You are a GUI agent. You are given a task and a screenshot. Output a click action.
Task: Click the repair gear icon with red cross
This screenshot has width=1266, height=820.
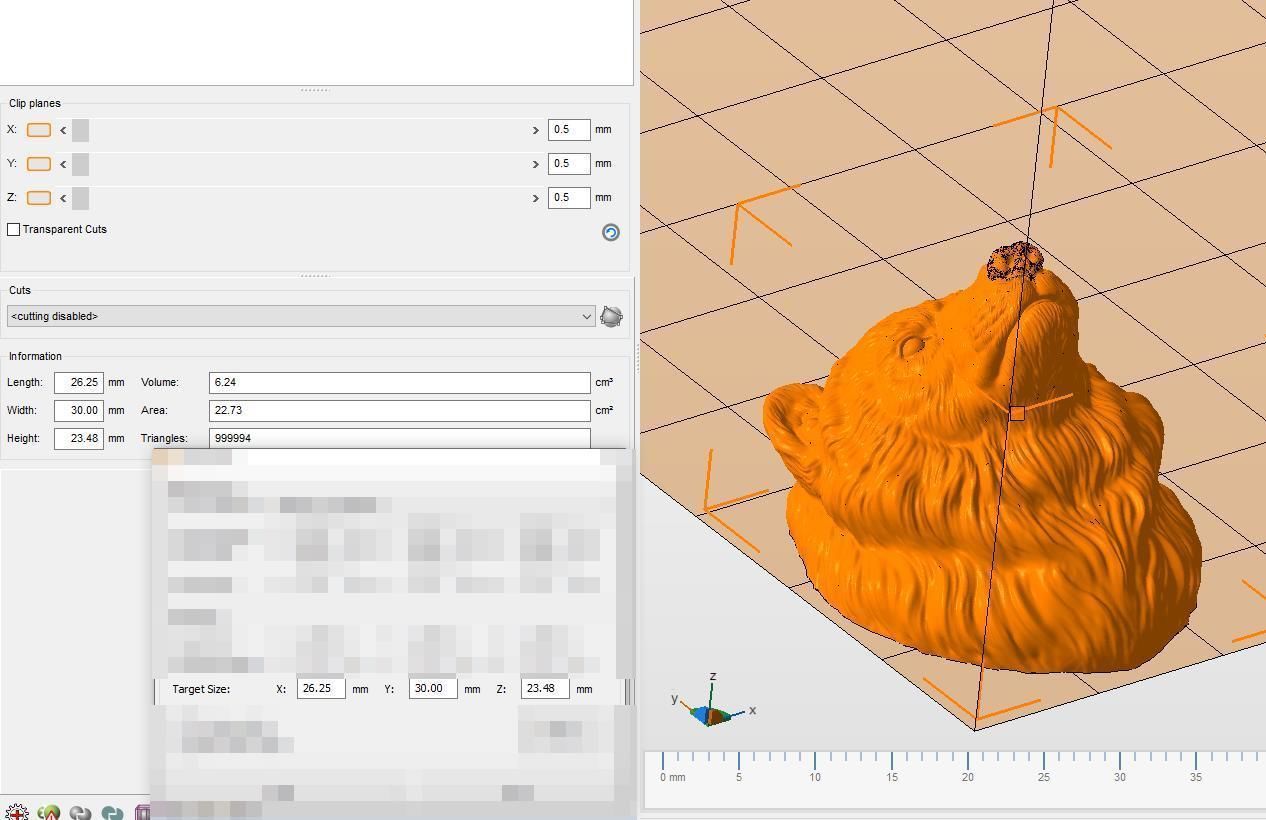(x=17, y=812)
